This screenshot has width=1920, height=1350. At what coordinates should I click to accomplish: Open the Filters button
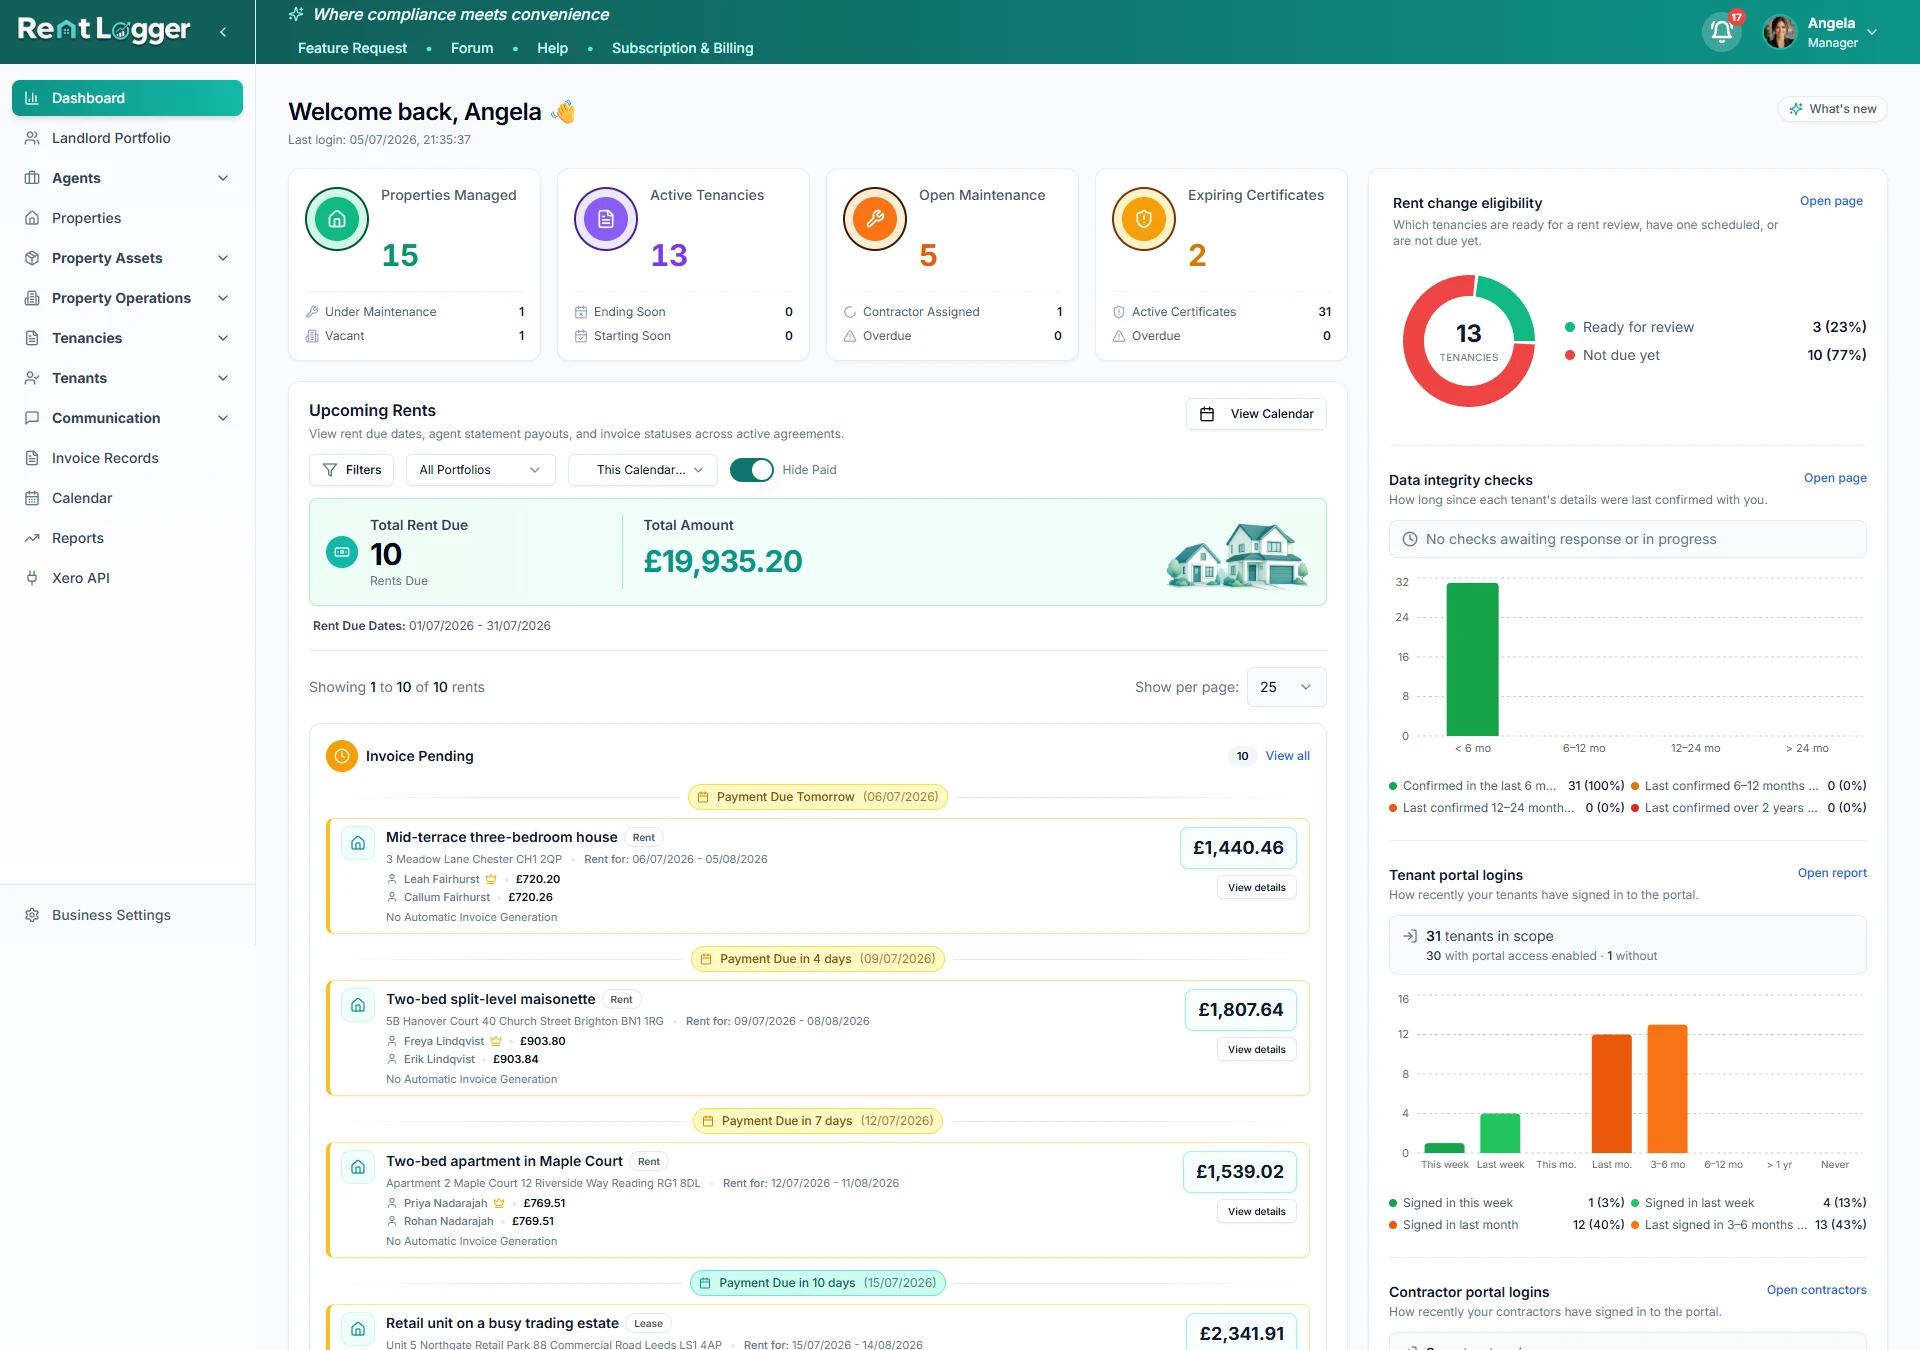[x=352, y=470]
